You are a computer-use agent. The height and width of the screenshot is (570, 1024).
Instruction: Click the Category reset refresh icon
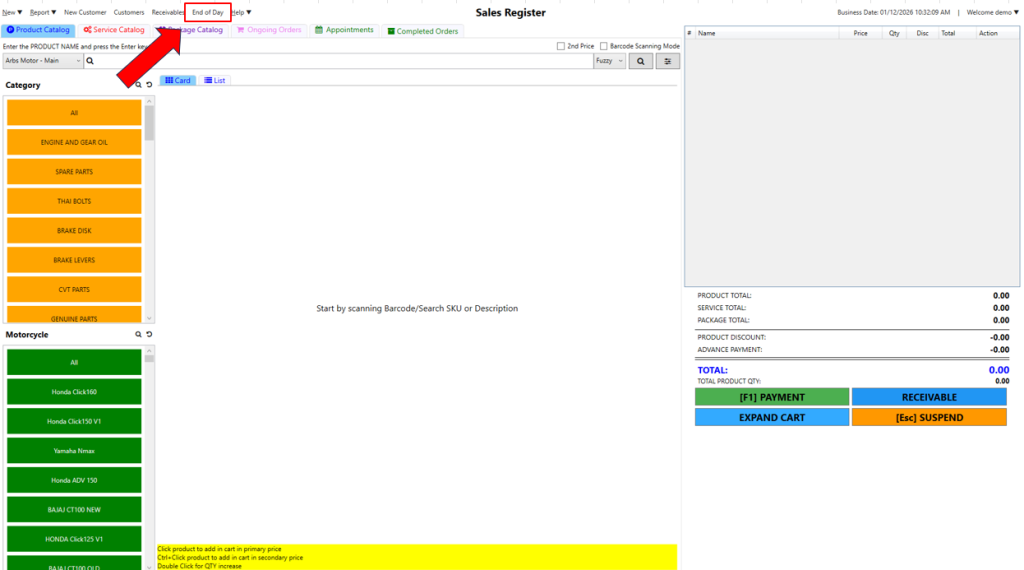(x=149, y=85)
